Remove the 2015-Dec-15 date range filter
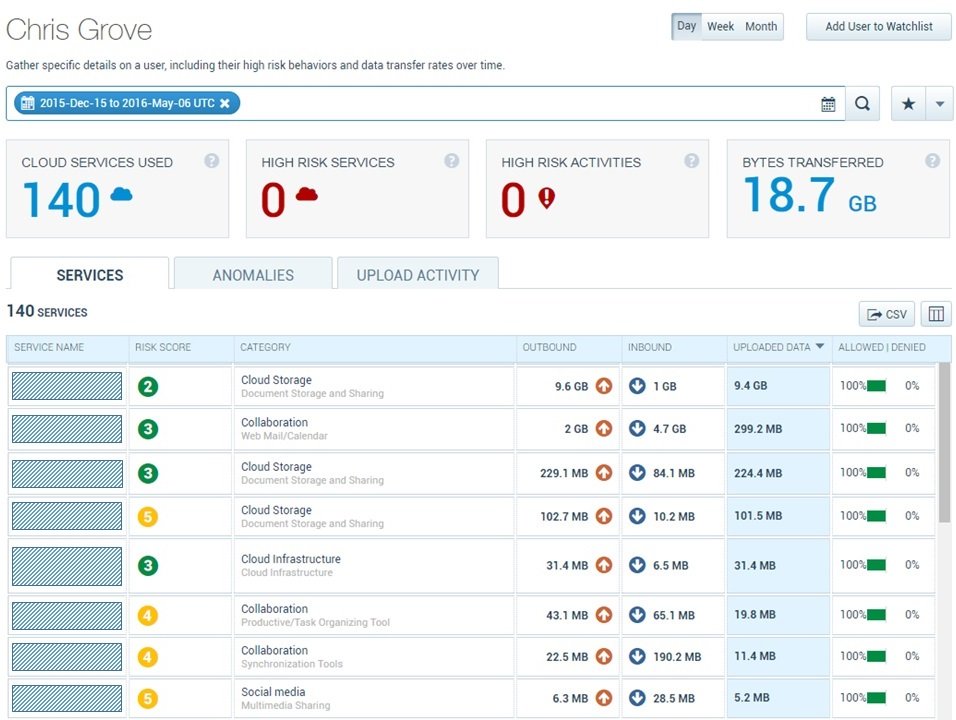Viewport: 956px width, 720px height. pos(225,103)
